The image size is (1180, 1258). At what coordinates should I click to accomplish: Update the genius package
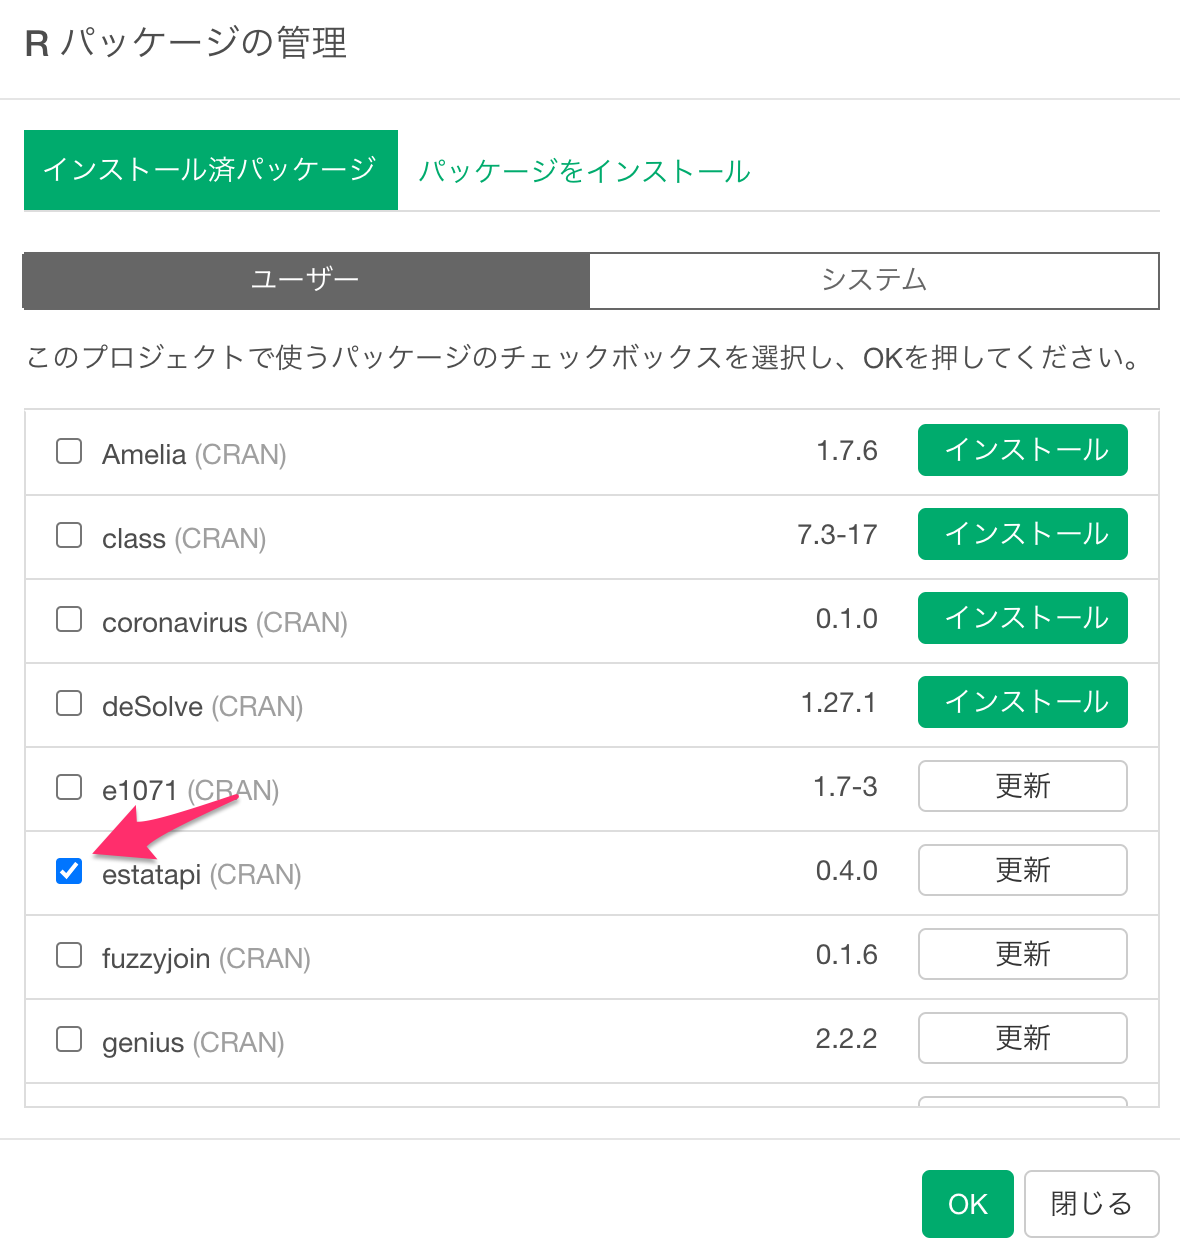pos(1023,1038)
